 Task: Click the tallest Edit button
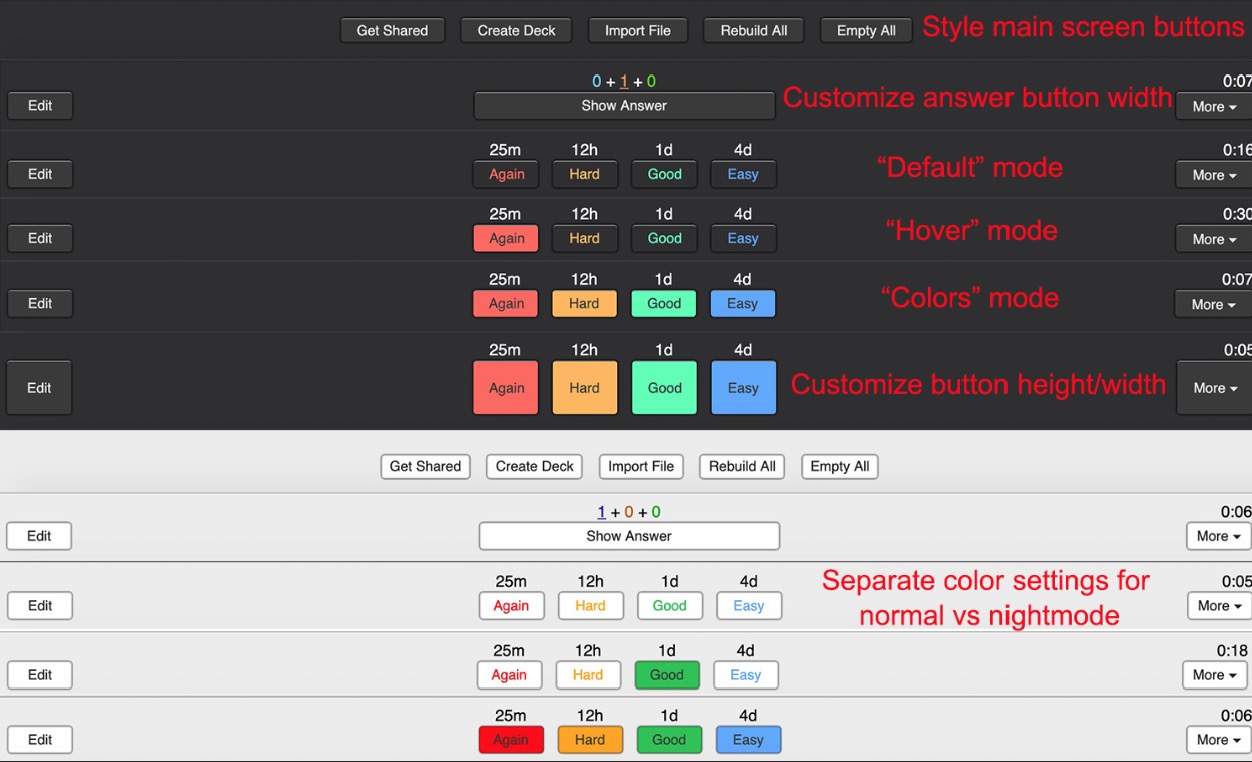click(x=39, y=388)
